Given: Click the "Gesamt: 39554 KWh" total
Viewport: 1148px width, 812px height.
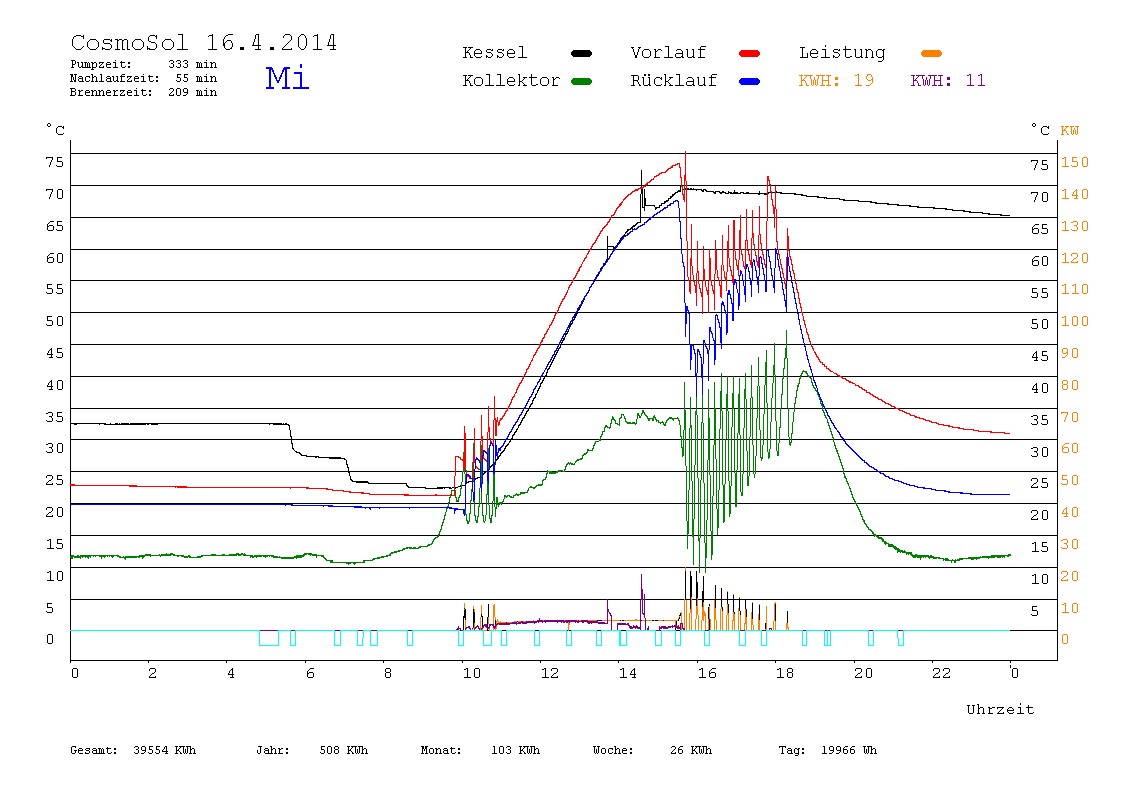Looking at the screenshot, I should [x=133, y=750].
